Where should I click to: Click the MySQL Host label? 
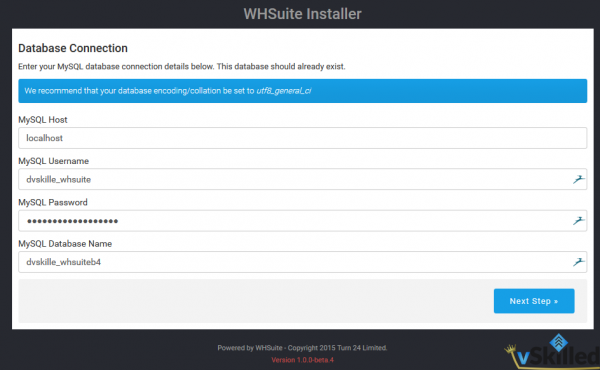(43, 120)
